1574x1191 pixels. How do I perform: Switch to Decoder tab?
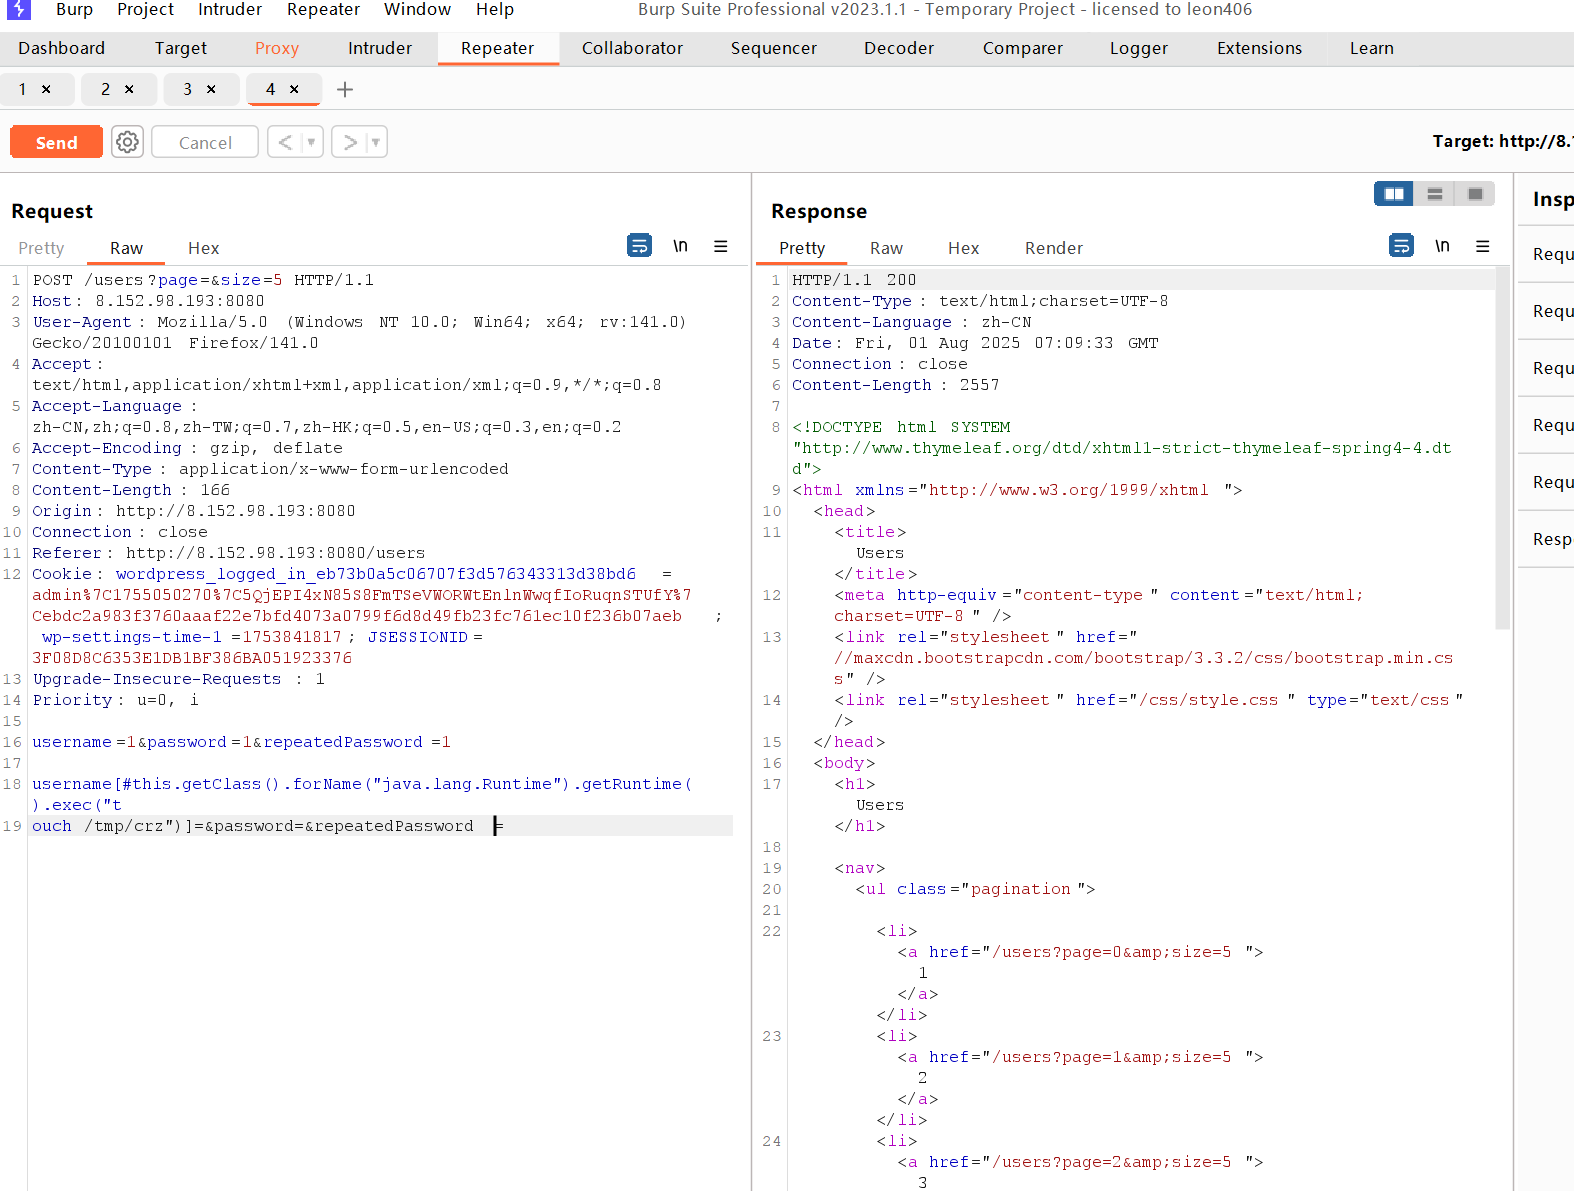pyautogui.click(x=898, y=48)
